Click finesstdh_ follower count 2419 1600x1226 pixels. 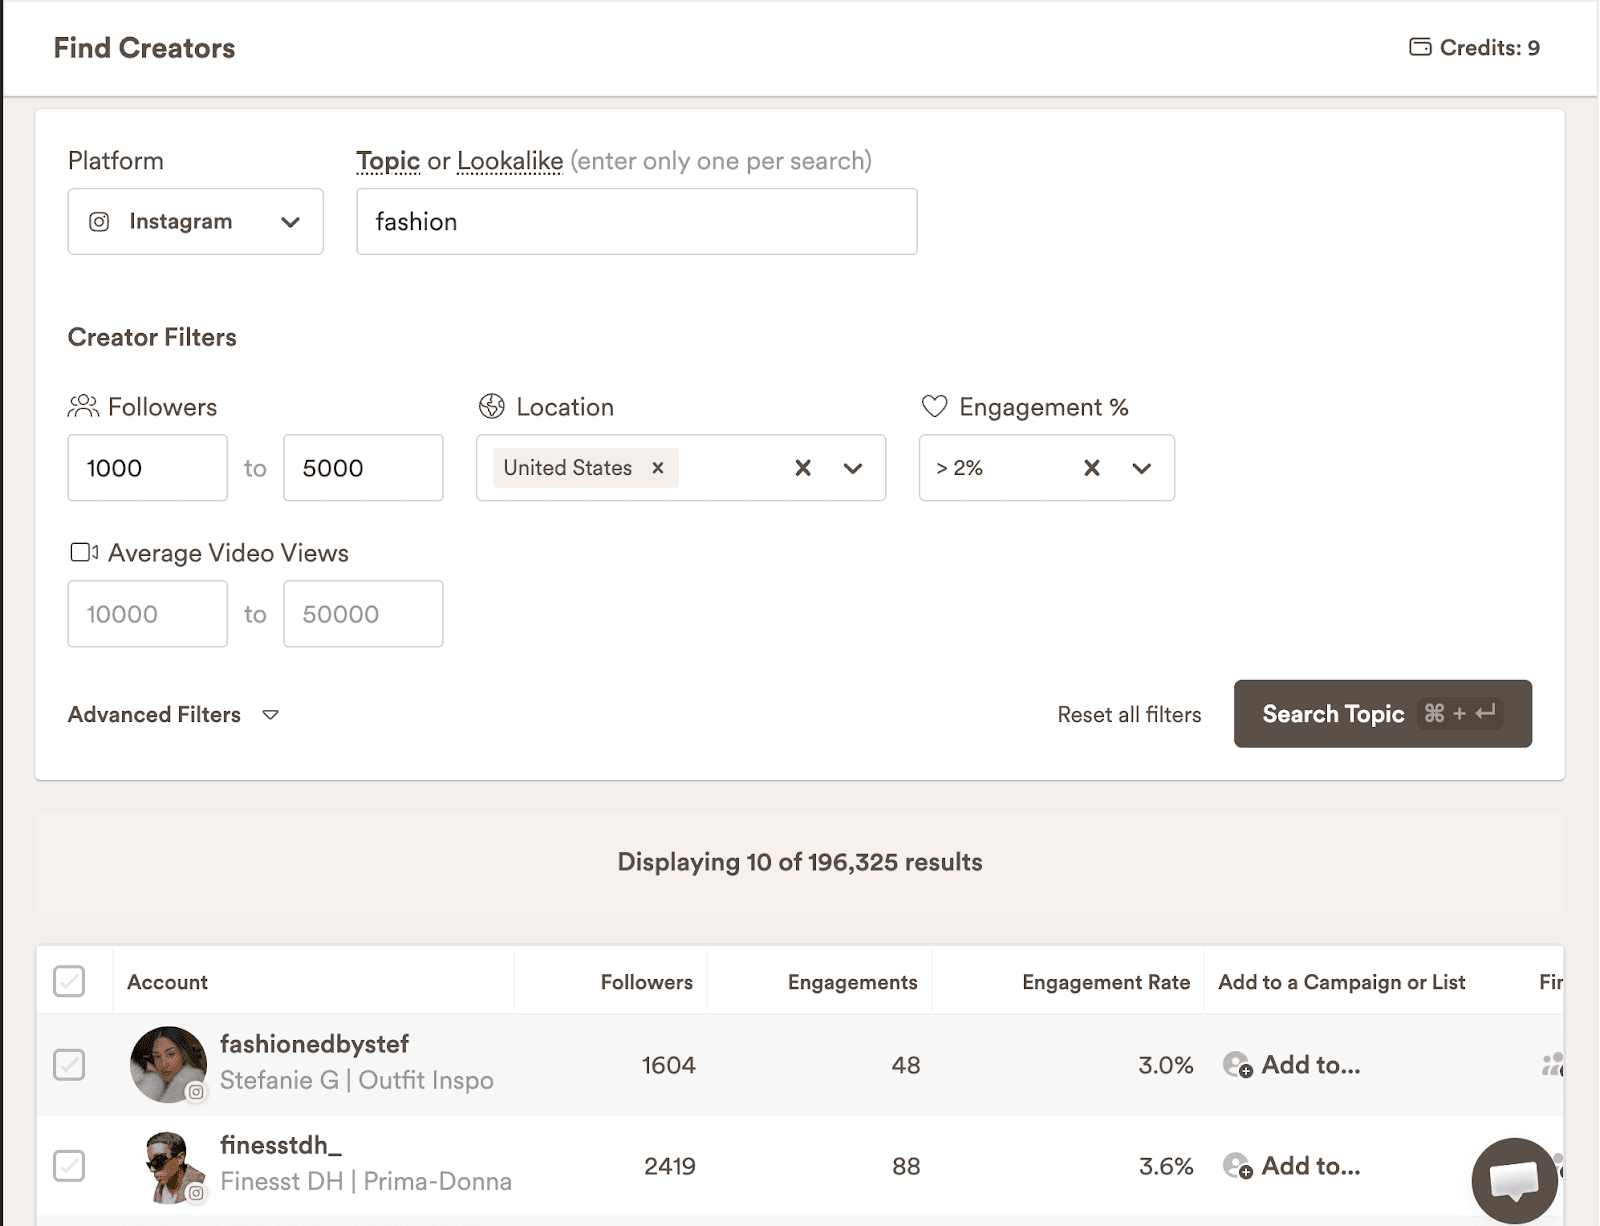(x=669, y=1166)
